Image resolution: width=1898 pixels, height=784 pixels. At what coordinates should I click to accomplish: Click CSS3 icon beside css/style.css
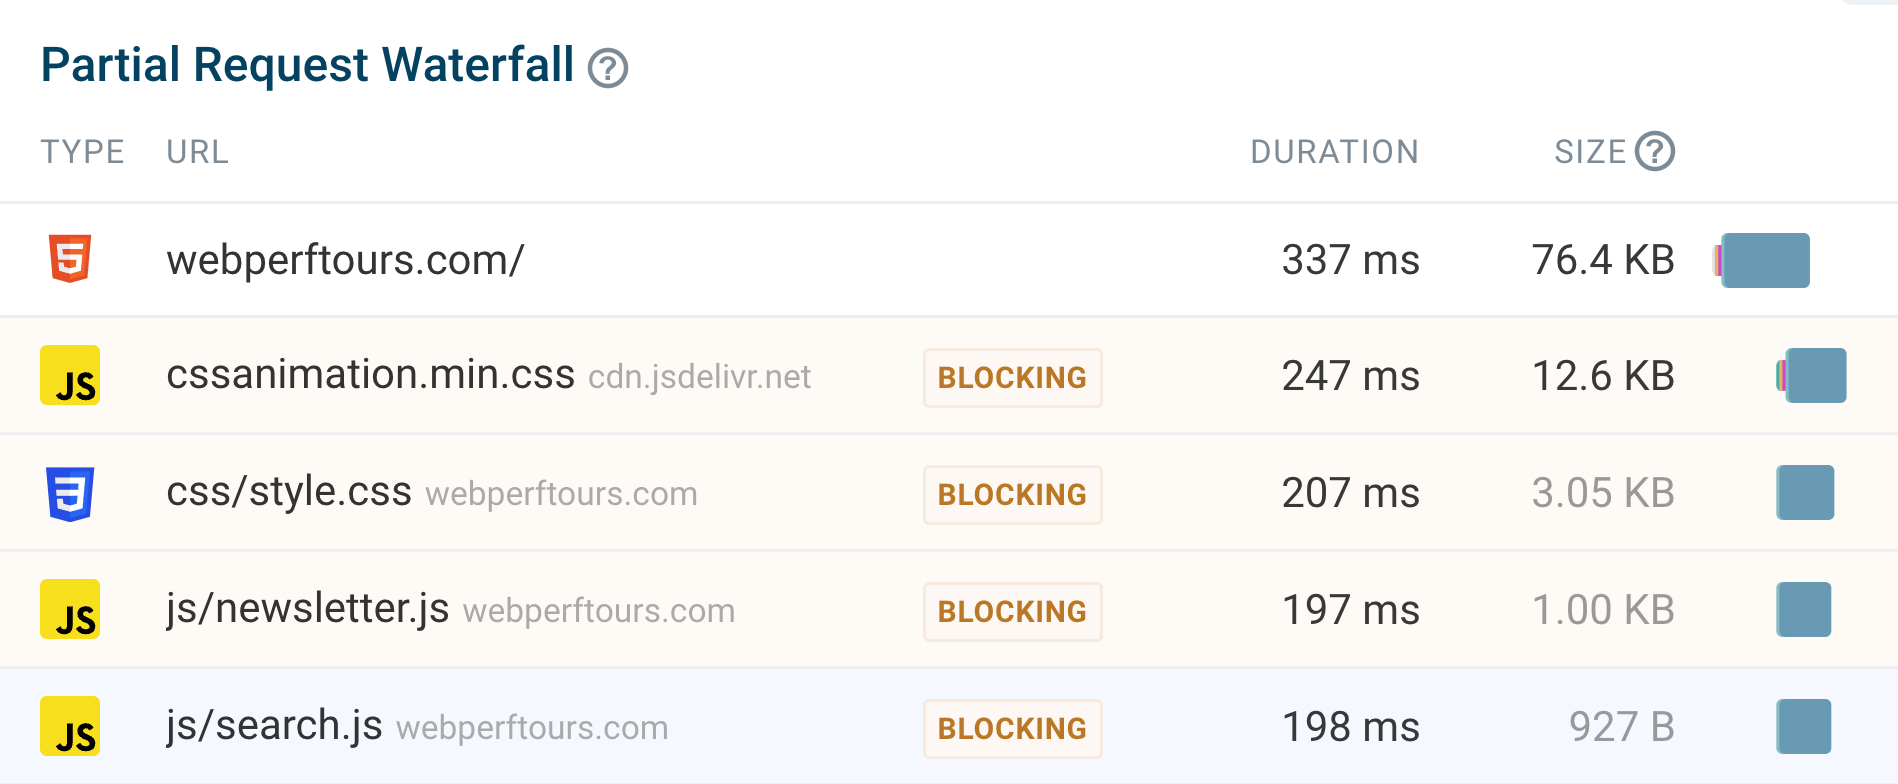70,493
